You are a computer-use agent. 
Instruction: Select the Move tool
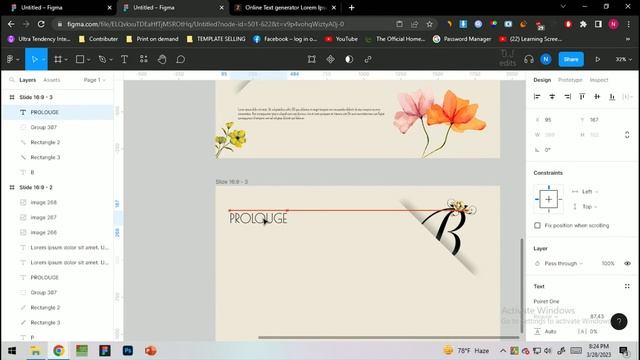(x=34, y=60)
